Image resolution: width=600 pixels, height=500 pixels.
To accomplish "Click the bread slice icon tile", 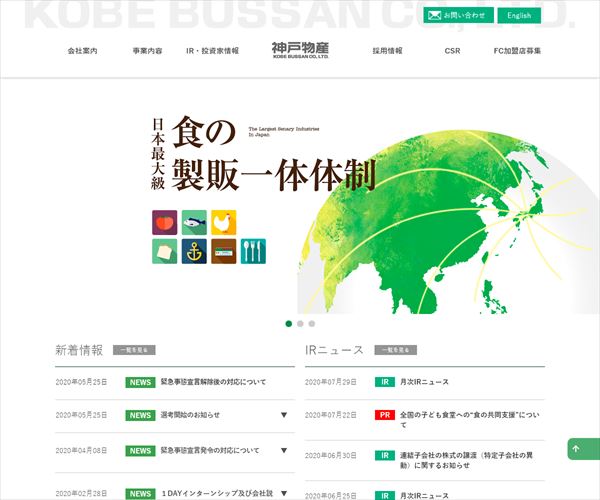I will 165,251.
